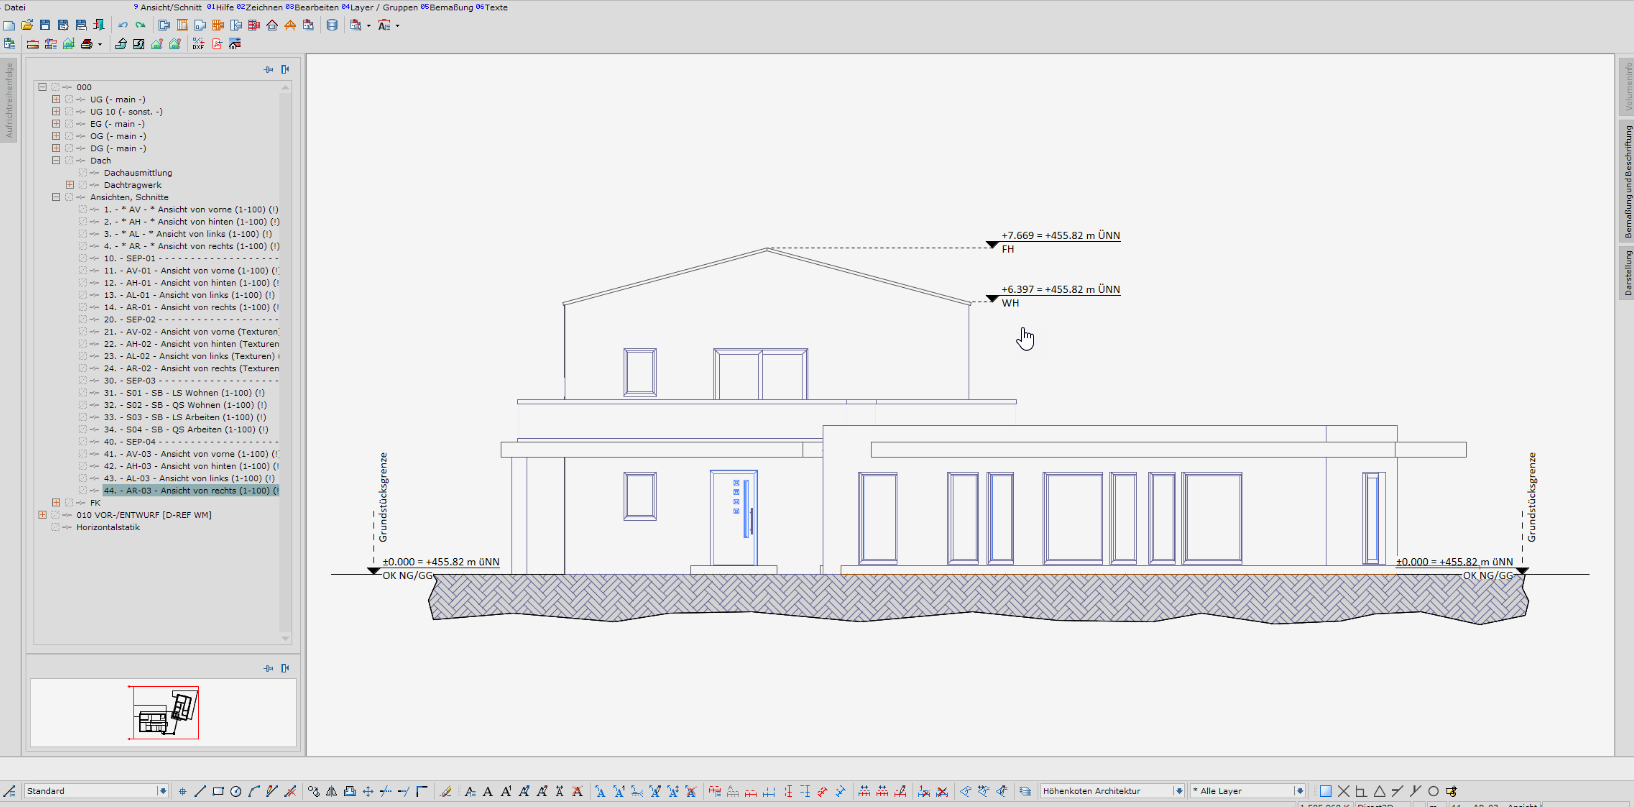Select the rectangle drawing tool
This screenshot has width=1634, height=807.
[x=218, y=791]
